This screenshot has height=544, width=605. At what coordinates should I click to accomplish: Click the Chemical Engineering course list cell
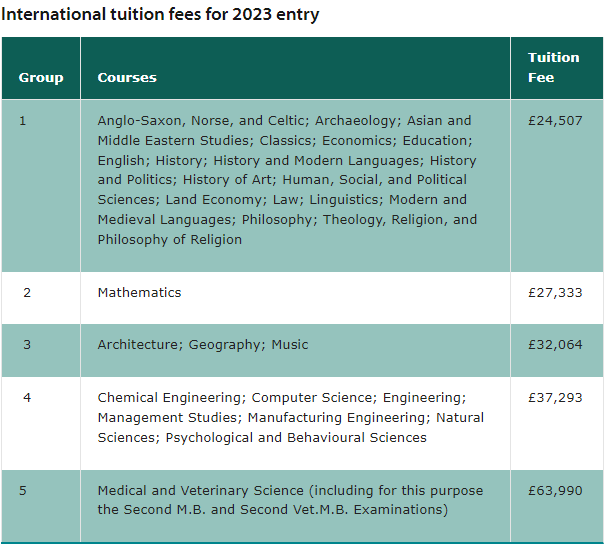point(295,424)
